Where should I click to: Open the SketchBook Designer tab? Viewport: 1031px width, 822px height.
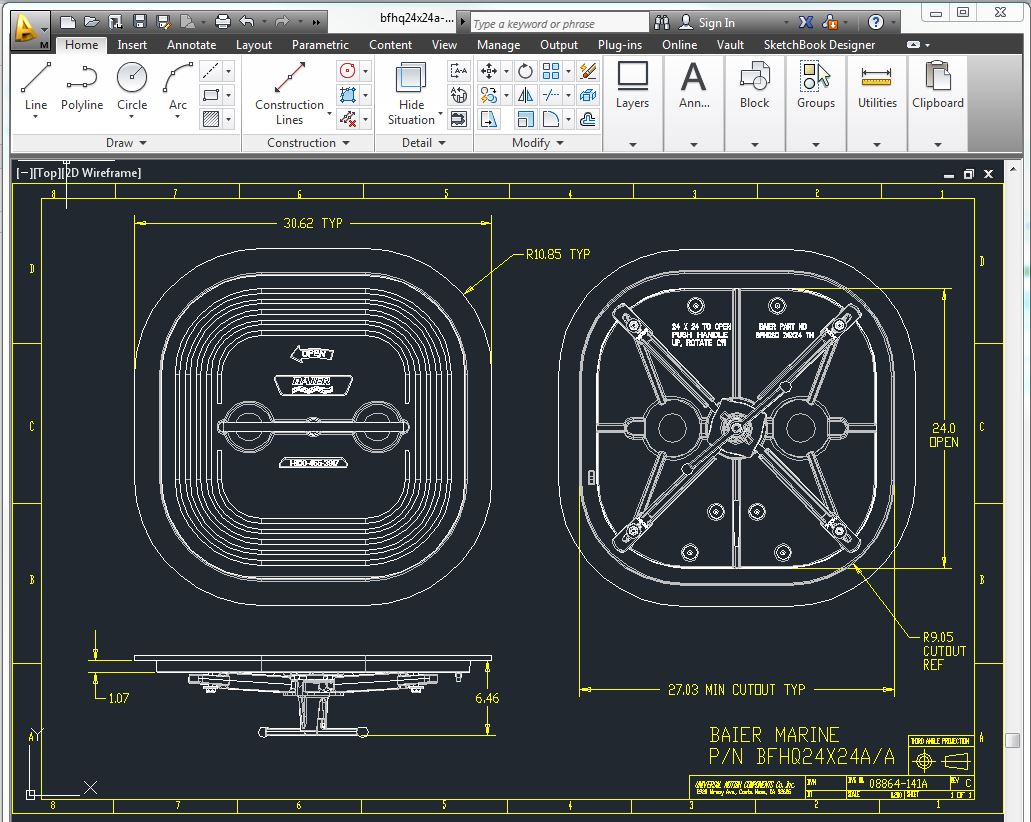click(819, 45)
